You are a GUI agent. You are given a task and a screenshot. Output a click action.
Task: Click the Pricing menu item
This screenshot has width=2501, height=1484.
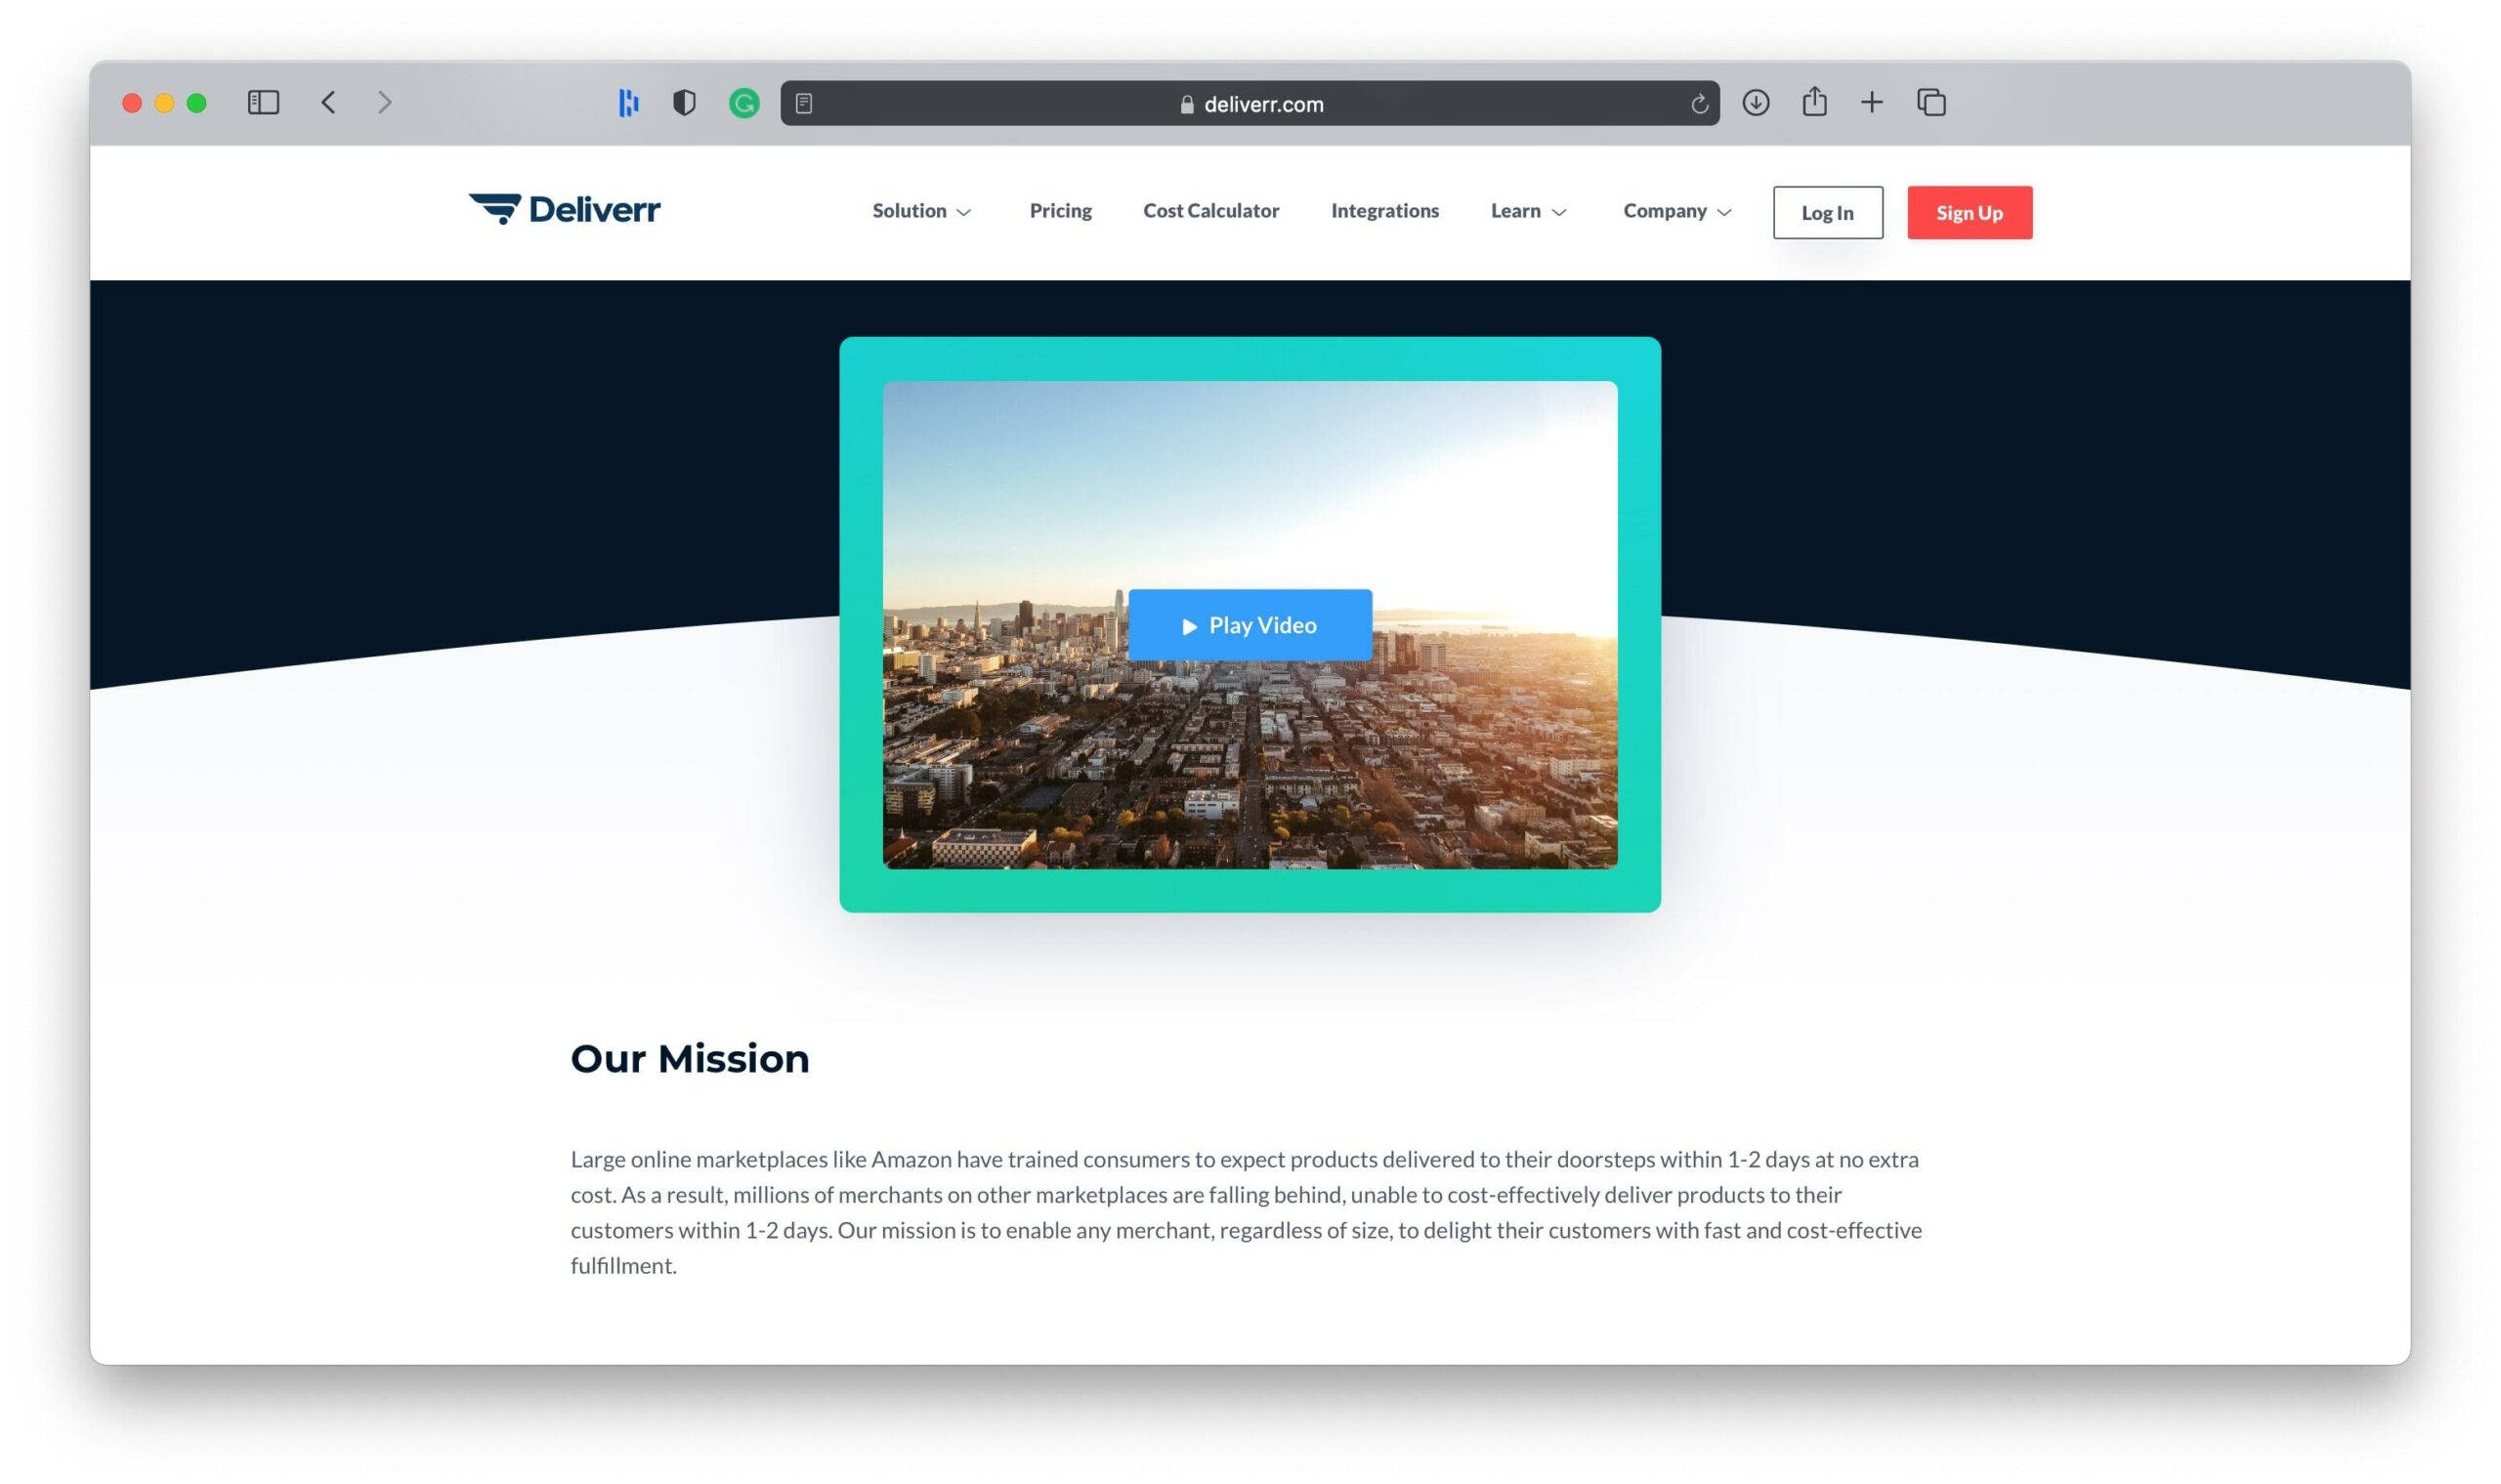(x=1062, y=210)
